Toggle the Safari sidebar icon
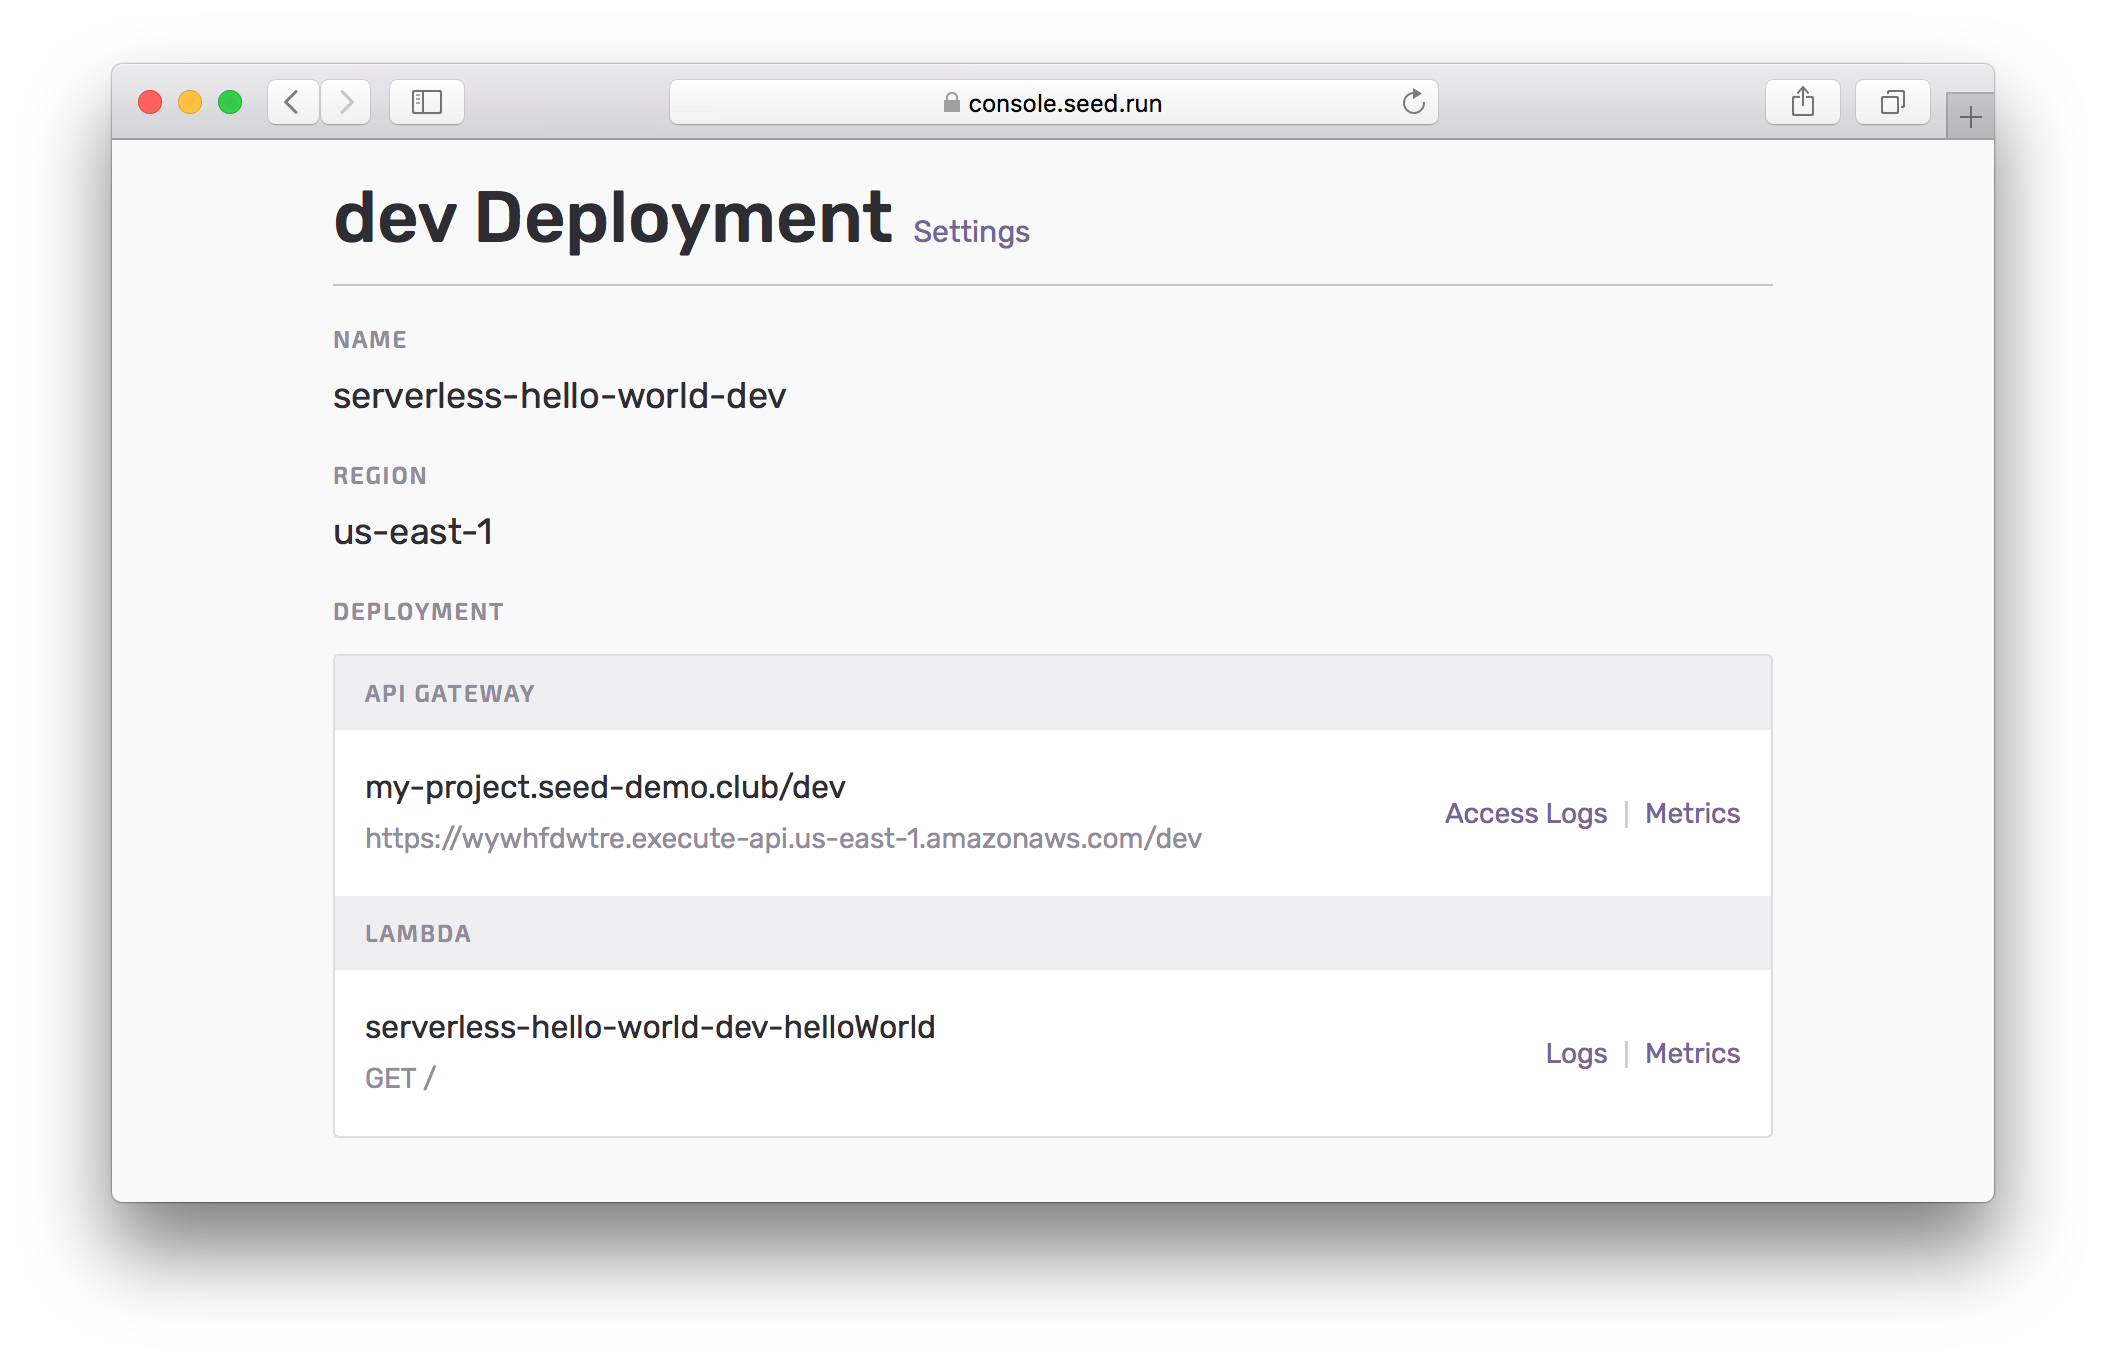 pos(427,102)
